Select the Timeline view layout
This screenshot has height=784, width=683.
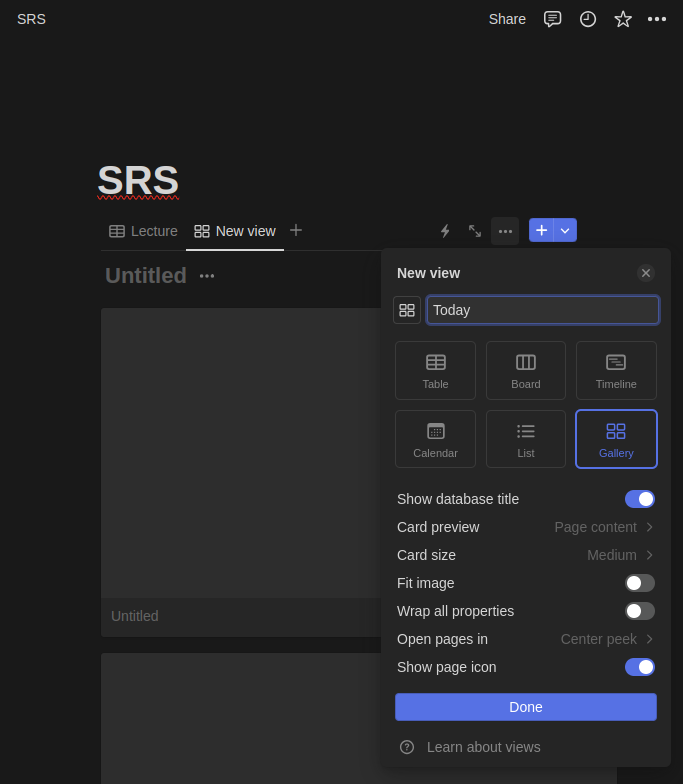(x=616, y=370)
